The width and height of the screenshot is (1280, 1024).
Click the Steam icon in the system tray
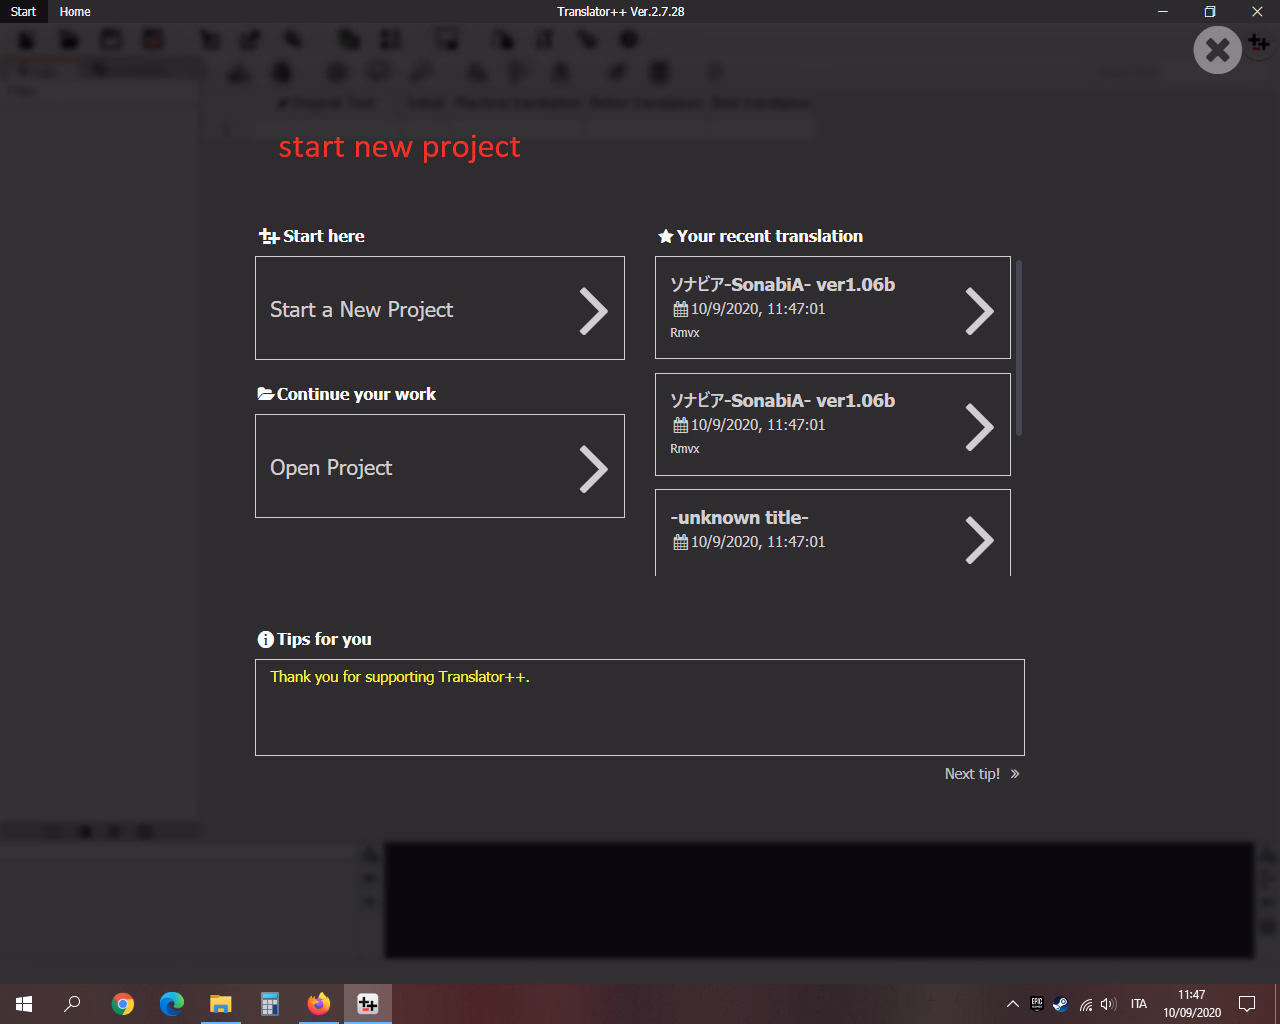pos(1061,1004)
